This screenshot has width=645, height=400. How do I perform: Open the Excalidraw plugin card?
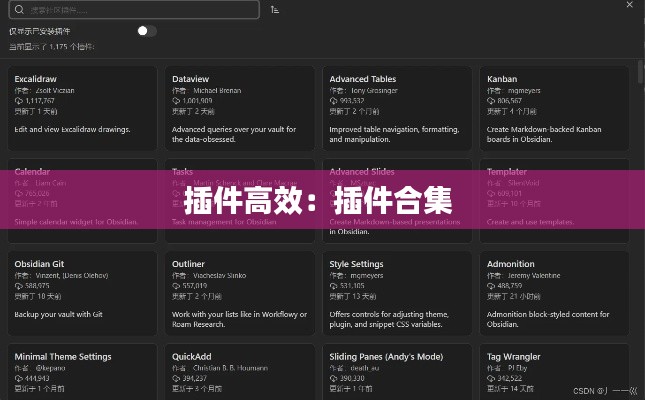click(x=82, y=108)
